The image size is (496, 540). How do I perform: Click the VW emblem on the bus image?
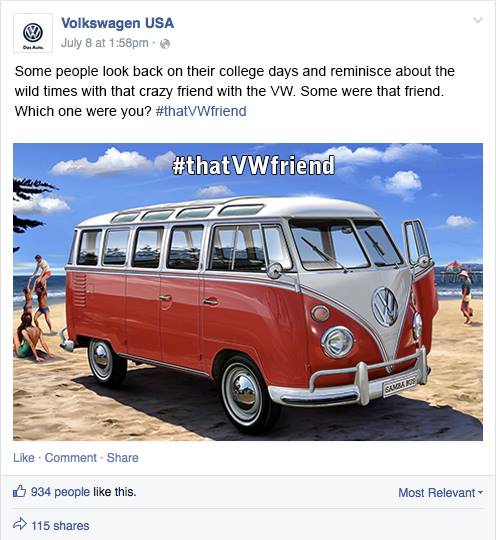[x=385, y=307]
